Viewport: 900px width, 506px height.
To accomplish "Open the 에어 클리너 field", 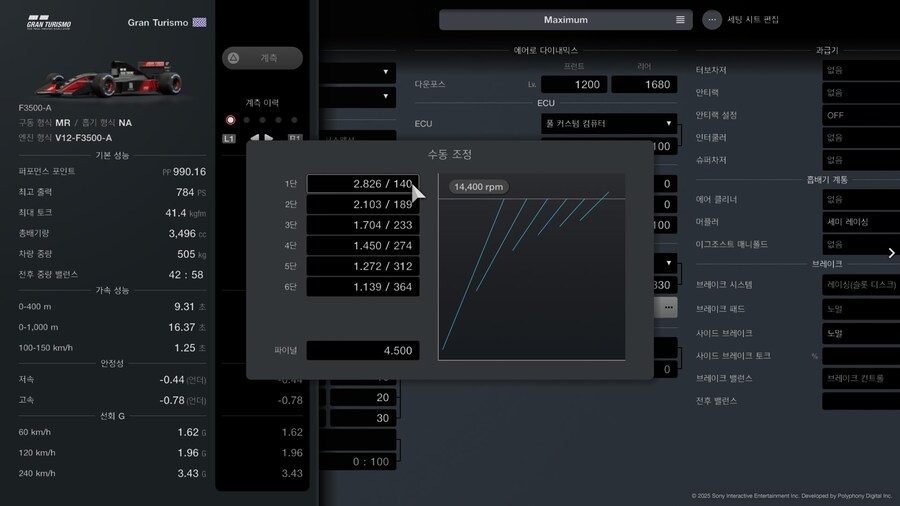I will coord(861,199).
